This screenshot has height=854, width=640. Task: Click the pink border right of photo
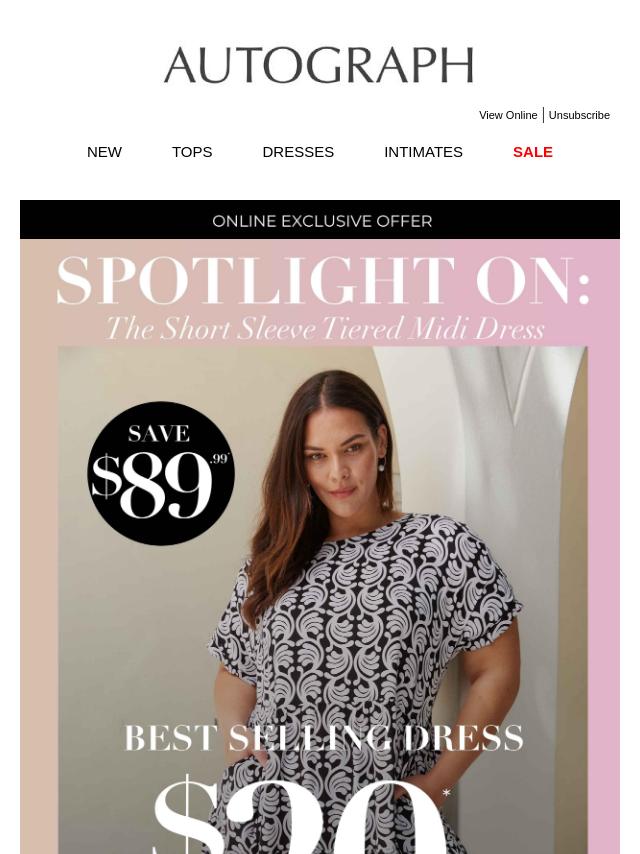tap(604, 599)
